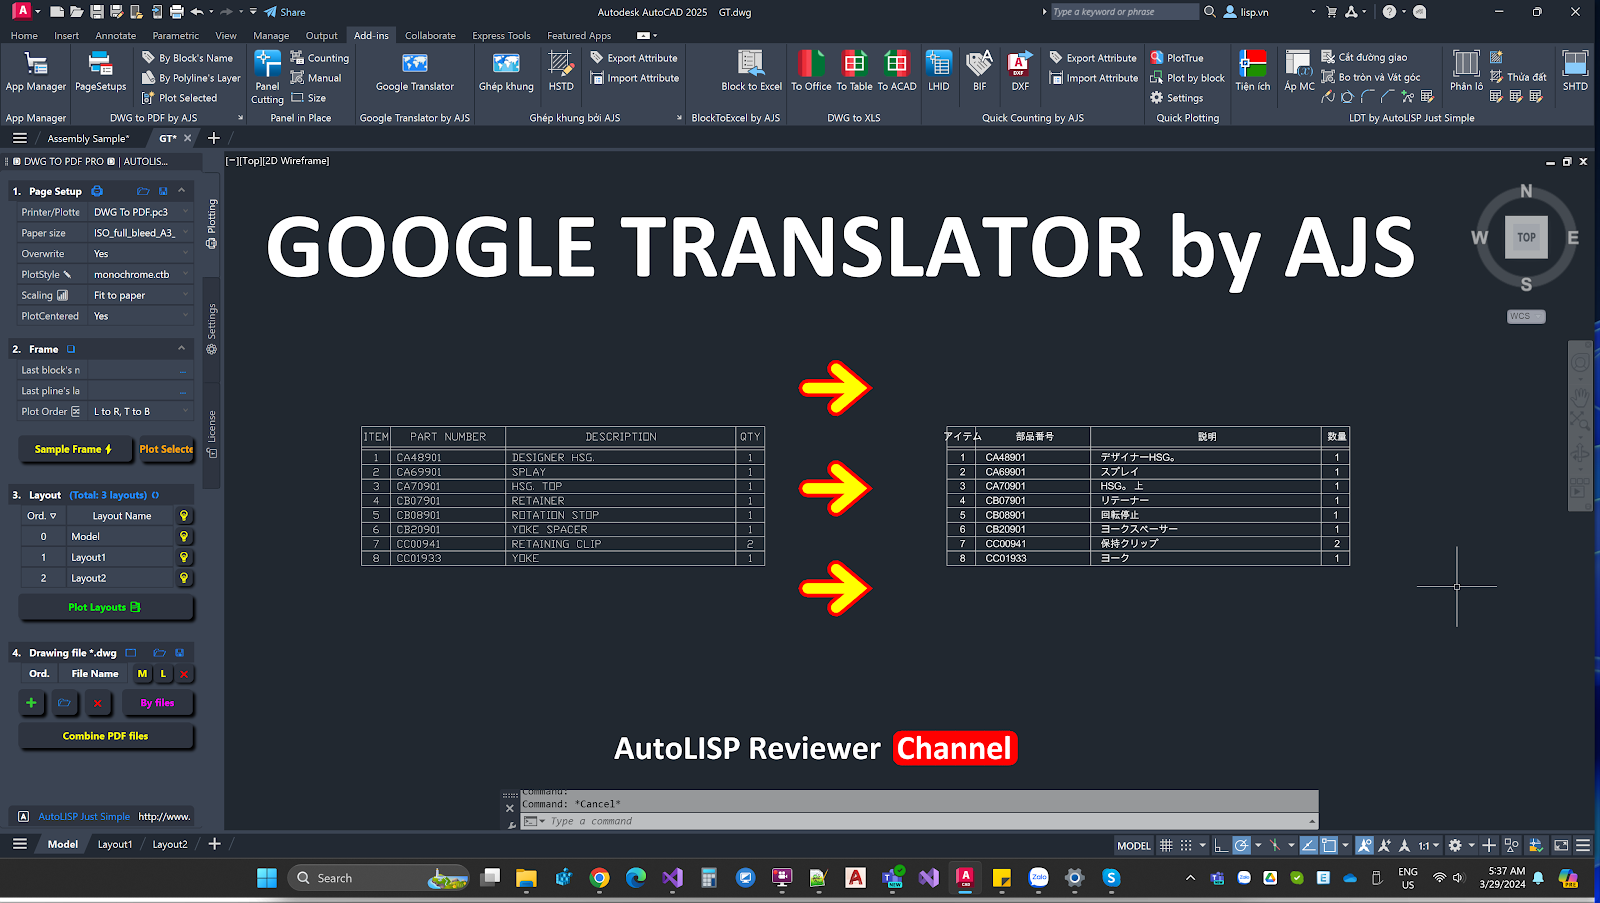Open the LHID tool
This screenshot has height=903, width=1600.
[938, 72]
